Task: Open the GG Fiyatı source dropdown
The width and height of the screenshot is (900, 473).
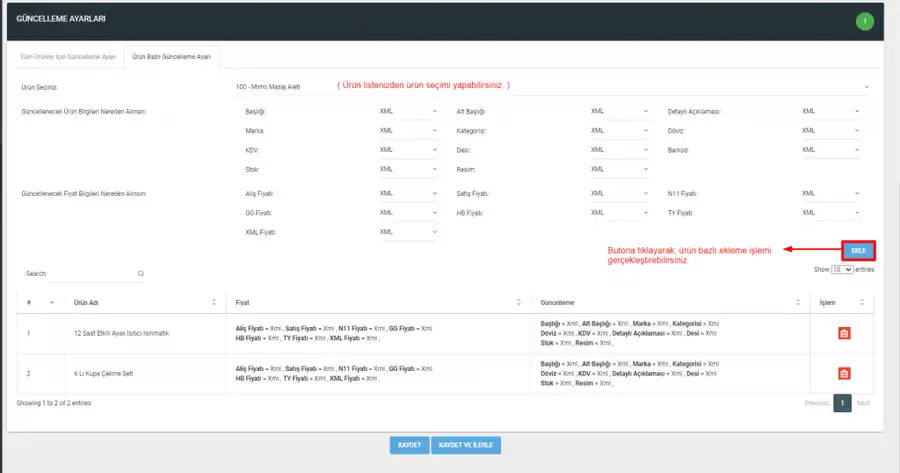Action: [x=408, y=213]
